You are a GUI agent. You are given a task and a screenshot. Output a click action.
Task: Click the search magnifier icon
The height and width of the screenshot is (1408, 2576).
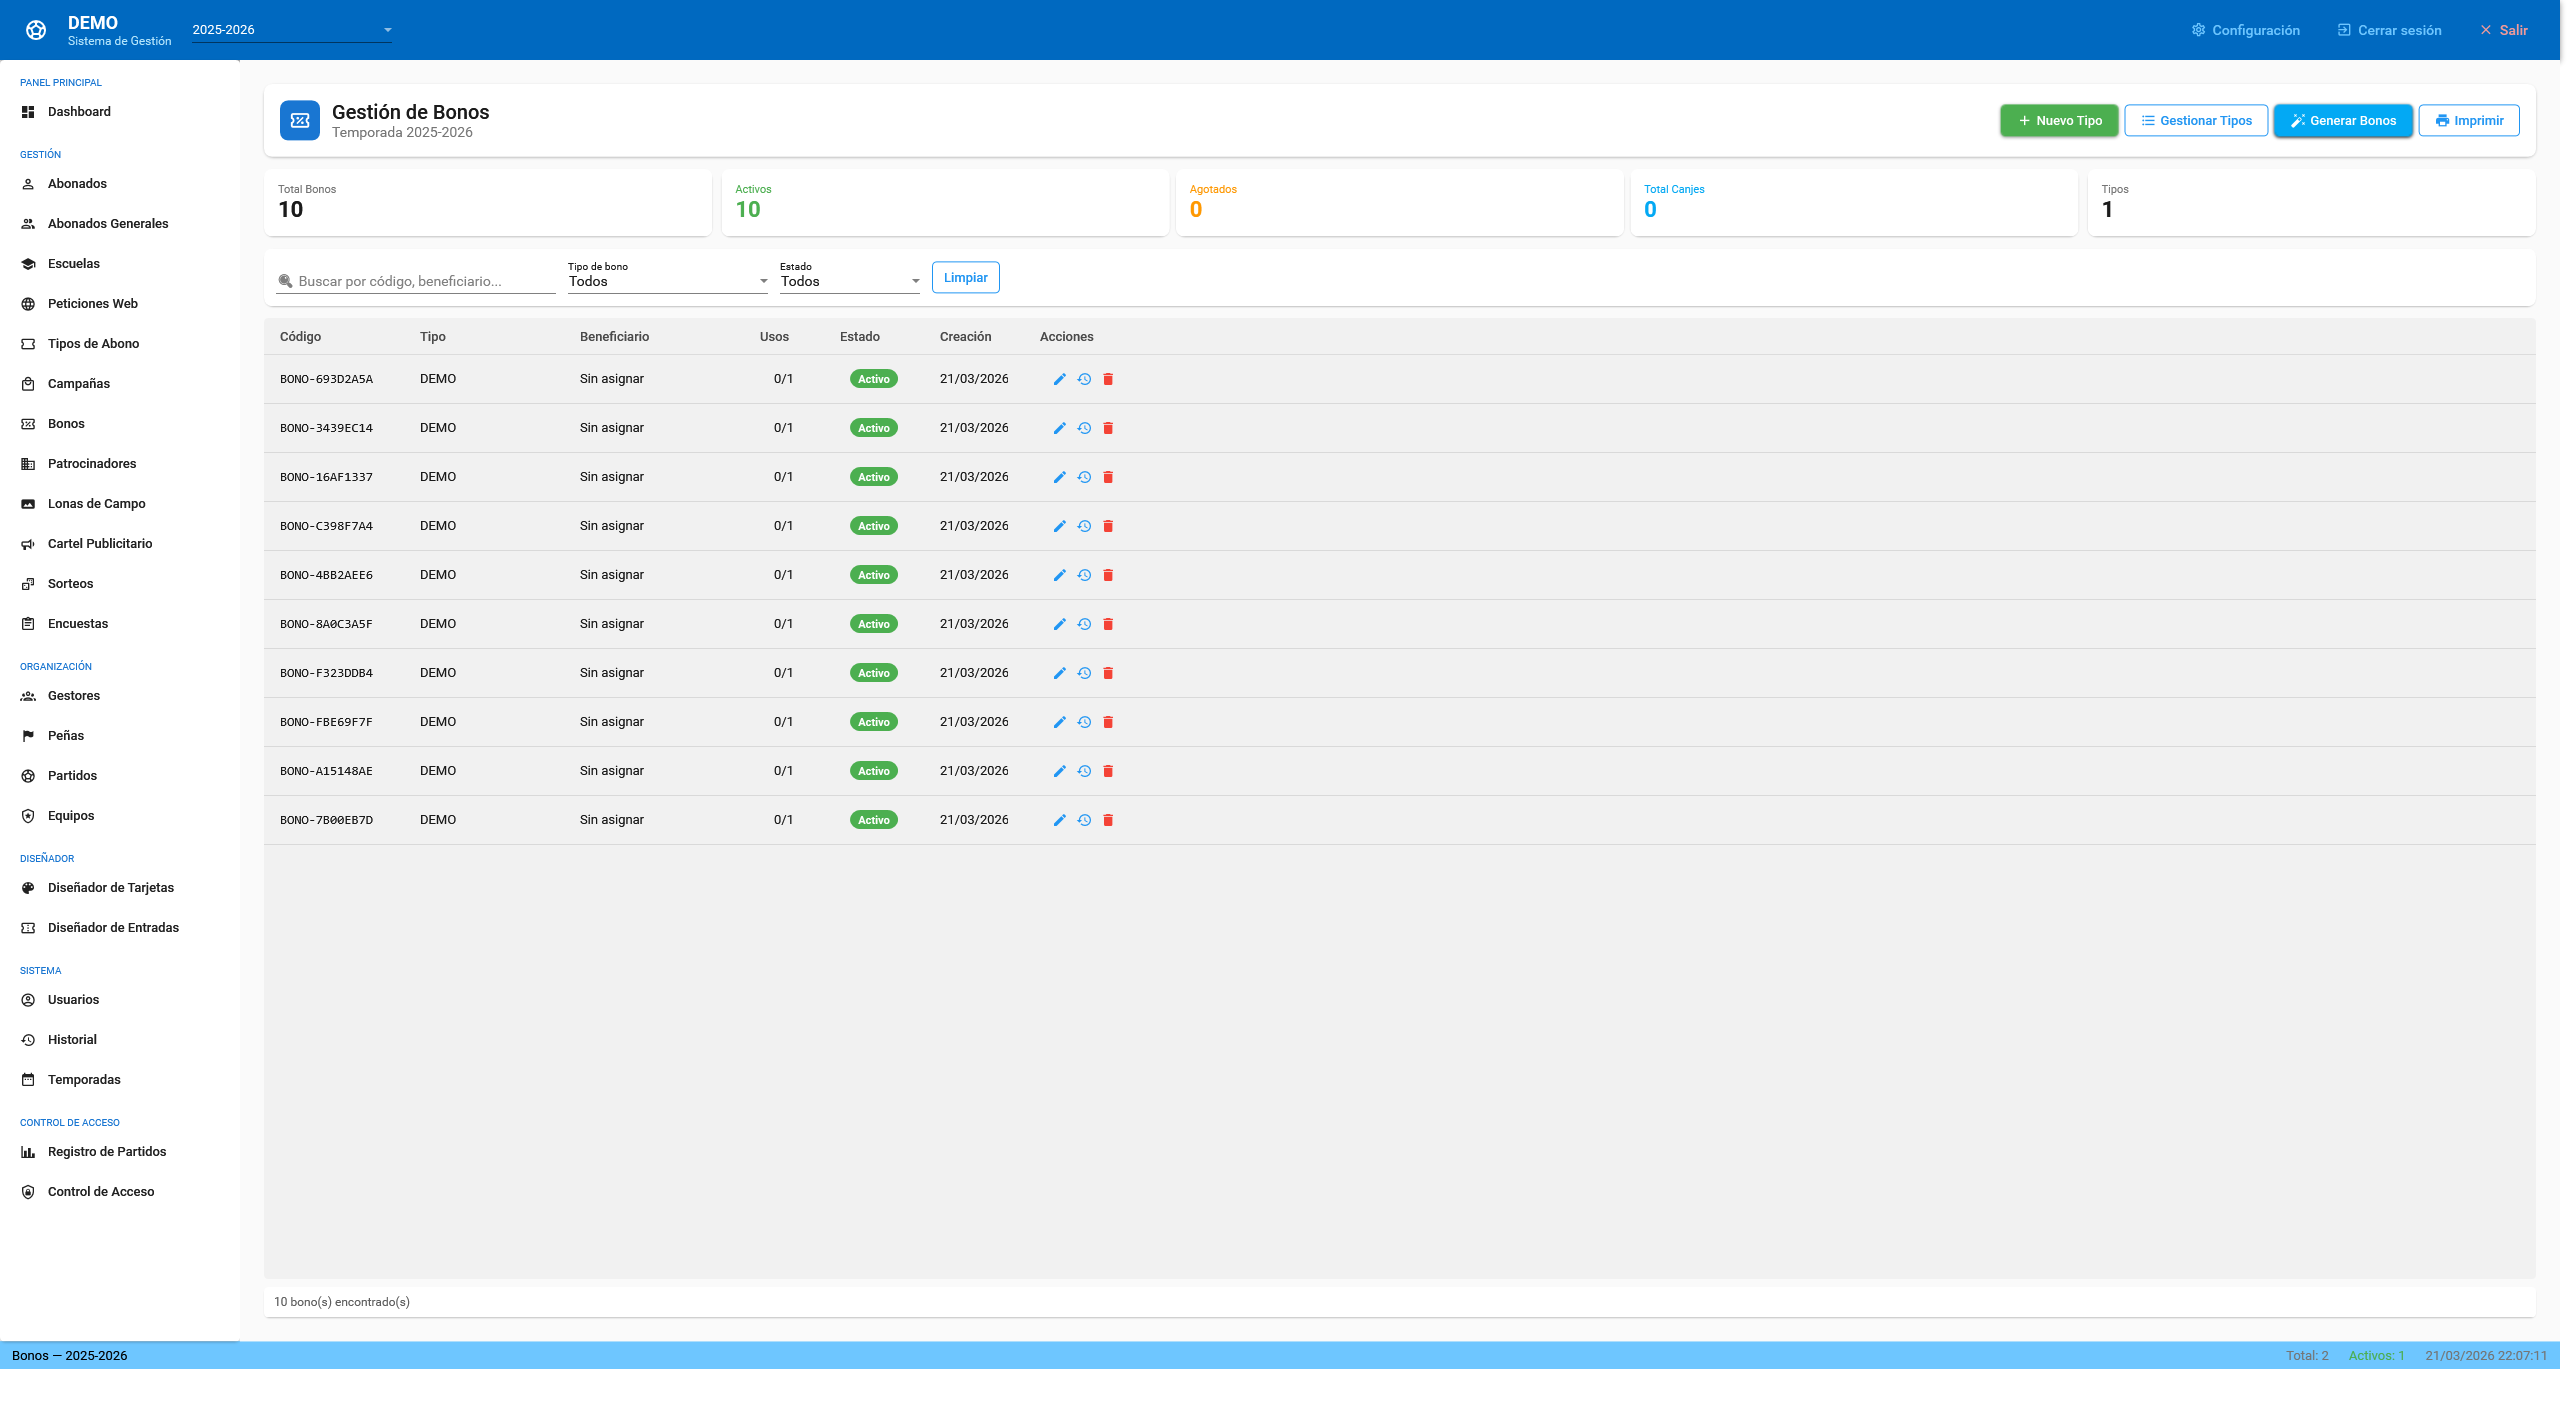point(285,281)
